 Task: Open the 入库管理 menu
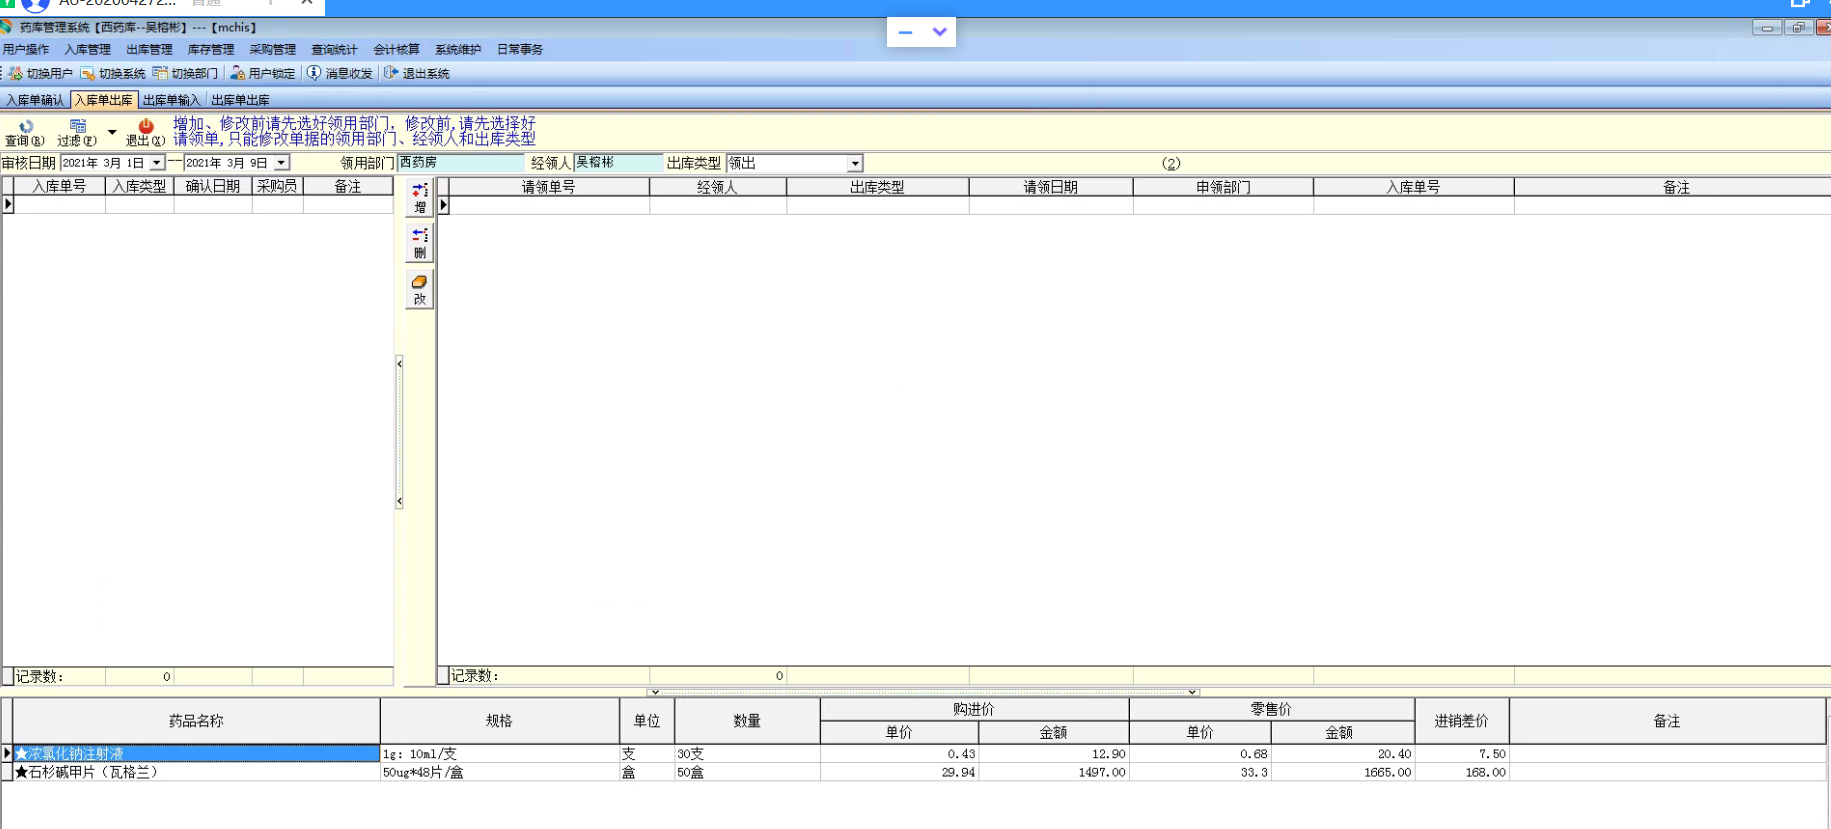click(88, 49)
